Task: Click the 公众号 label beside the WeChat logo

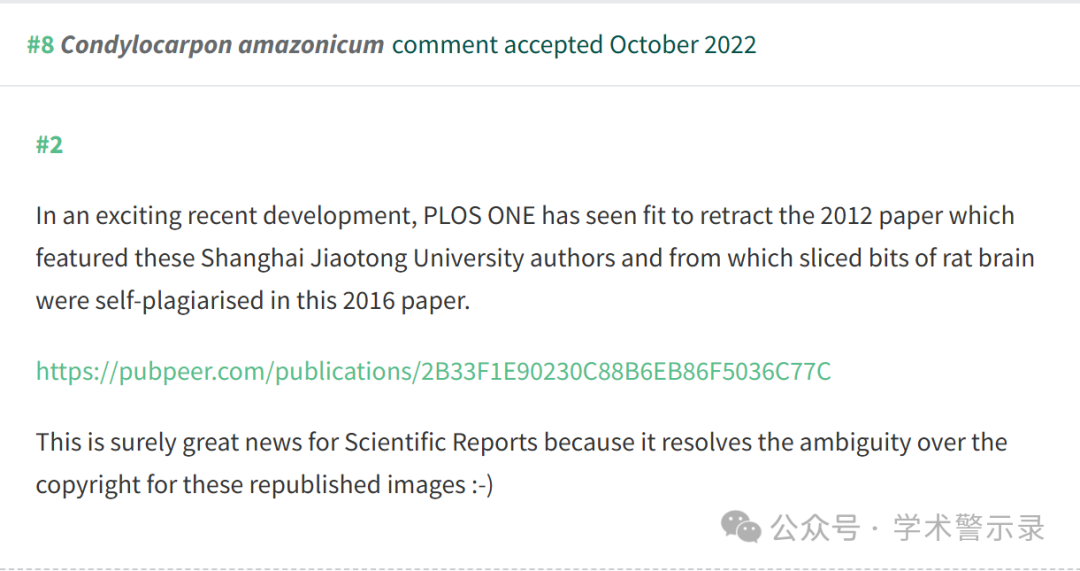Action: click(x=816, y=528)
